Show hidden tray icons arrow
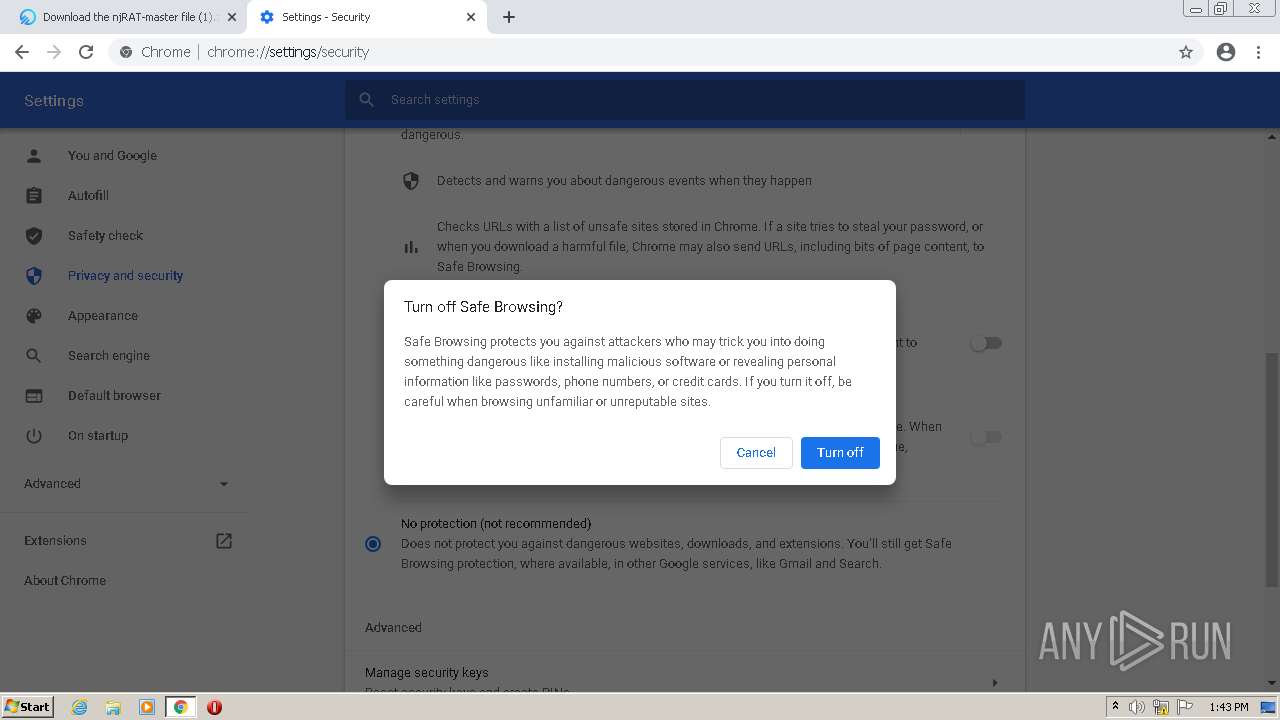Screen dimensions: 1280x720 click(1115, 707)
